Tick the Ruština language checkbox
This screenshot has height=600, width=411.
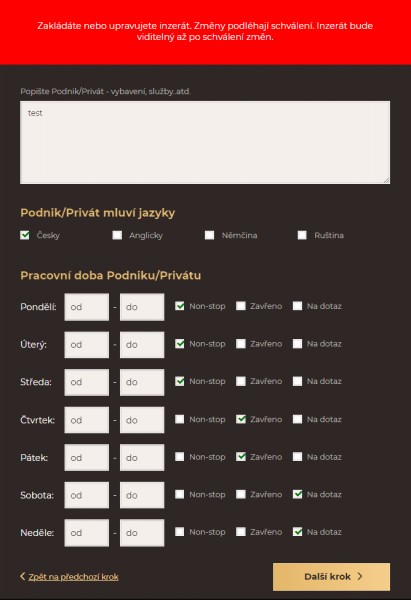[x=302, y=235]
